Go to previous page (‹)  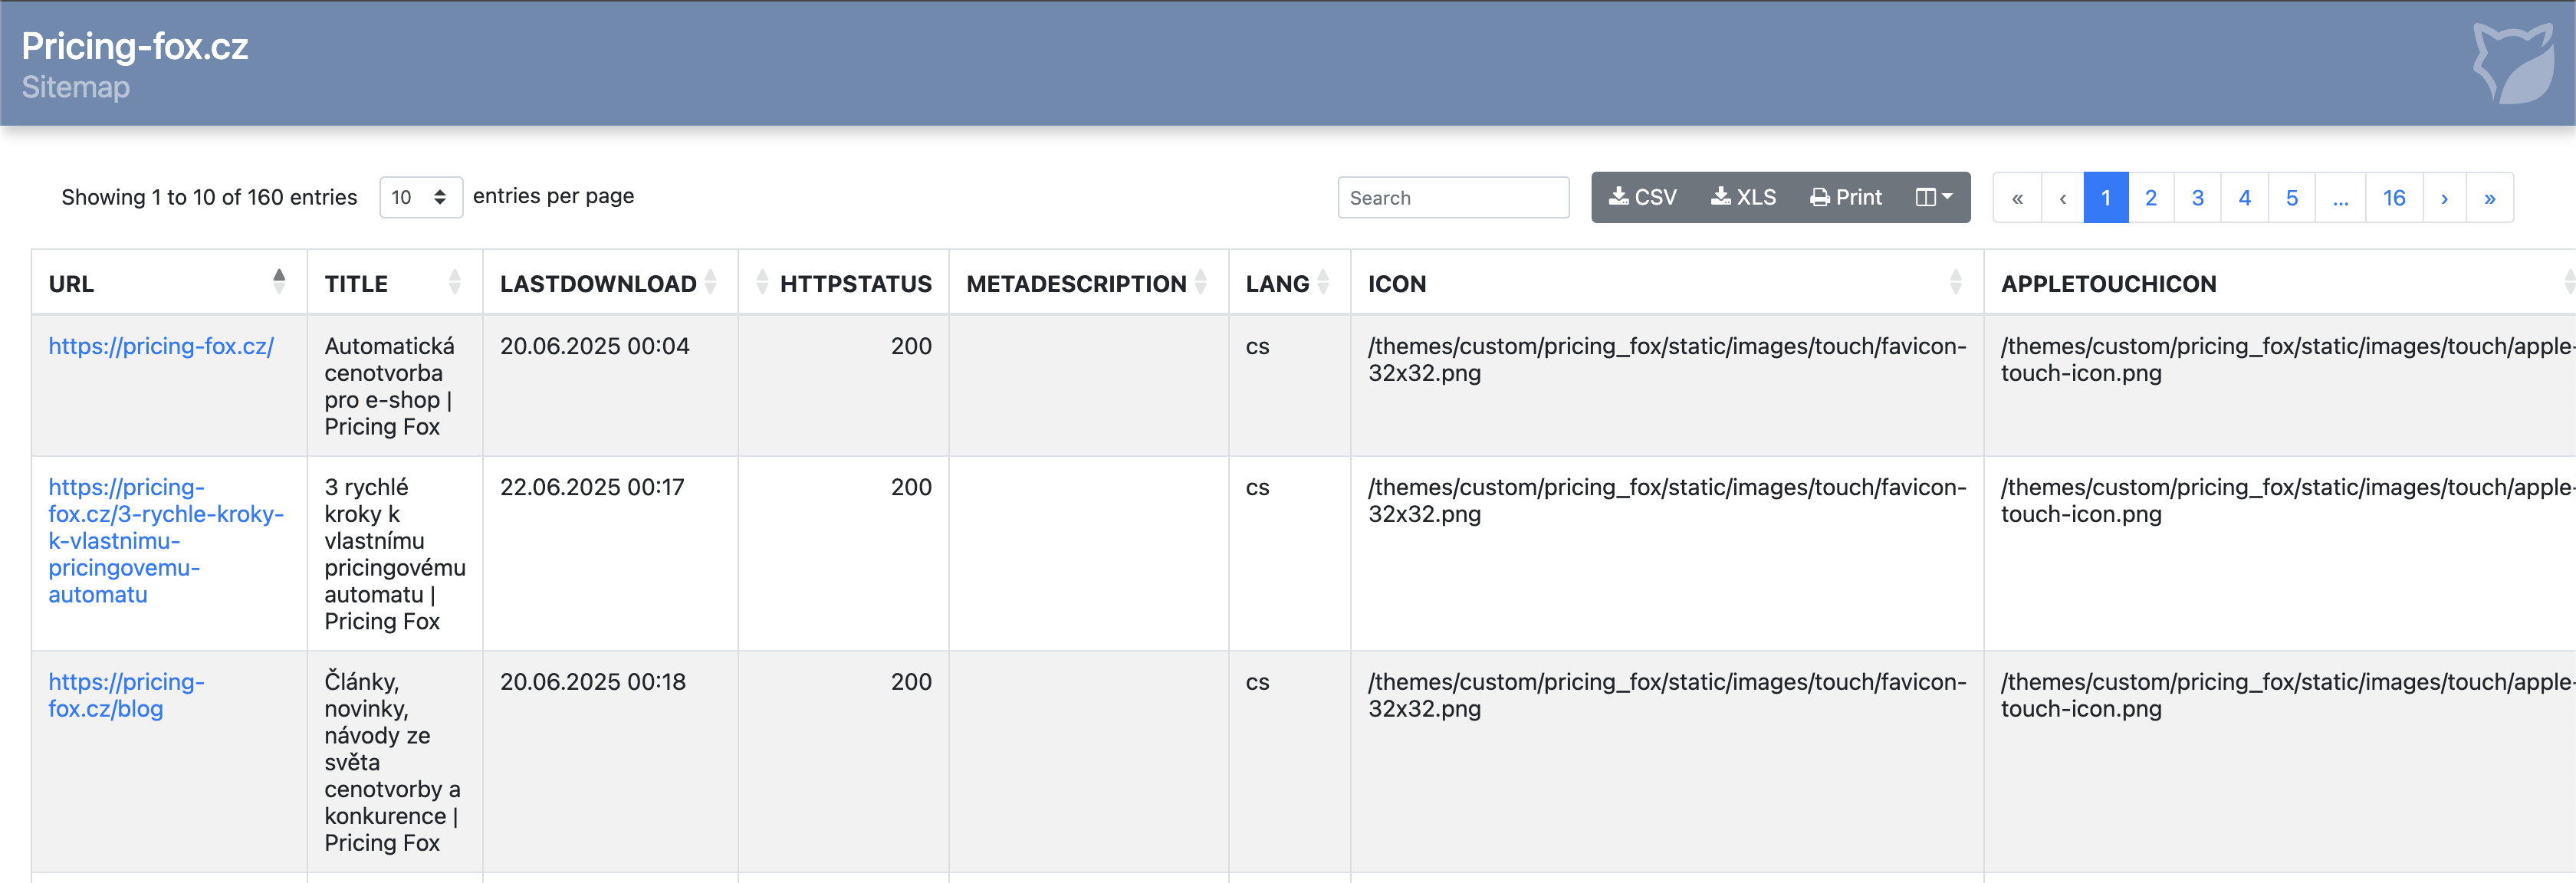pyautogui.click(x=2062, y=198)
